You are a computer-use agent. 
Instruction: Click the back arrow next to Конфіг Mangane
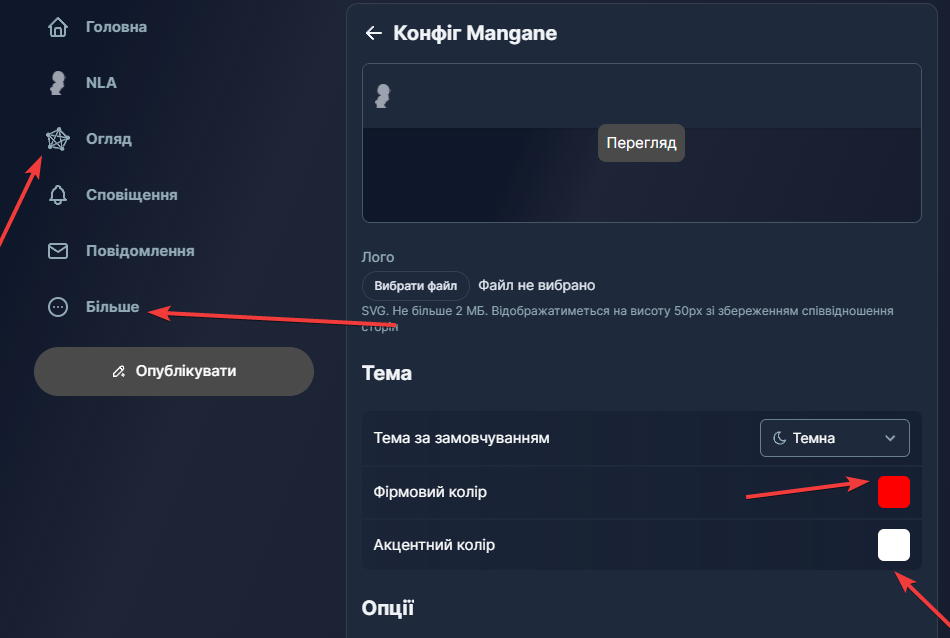click(373, 32)
